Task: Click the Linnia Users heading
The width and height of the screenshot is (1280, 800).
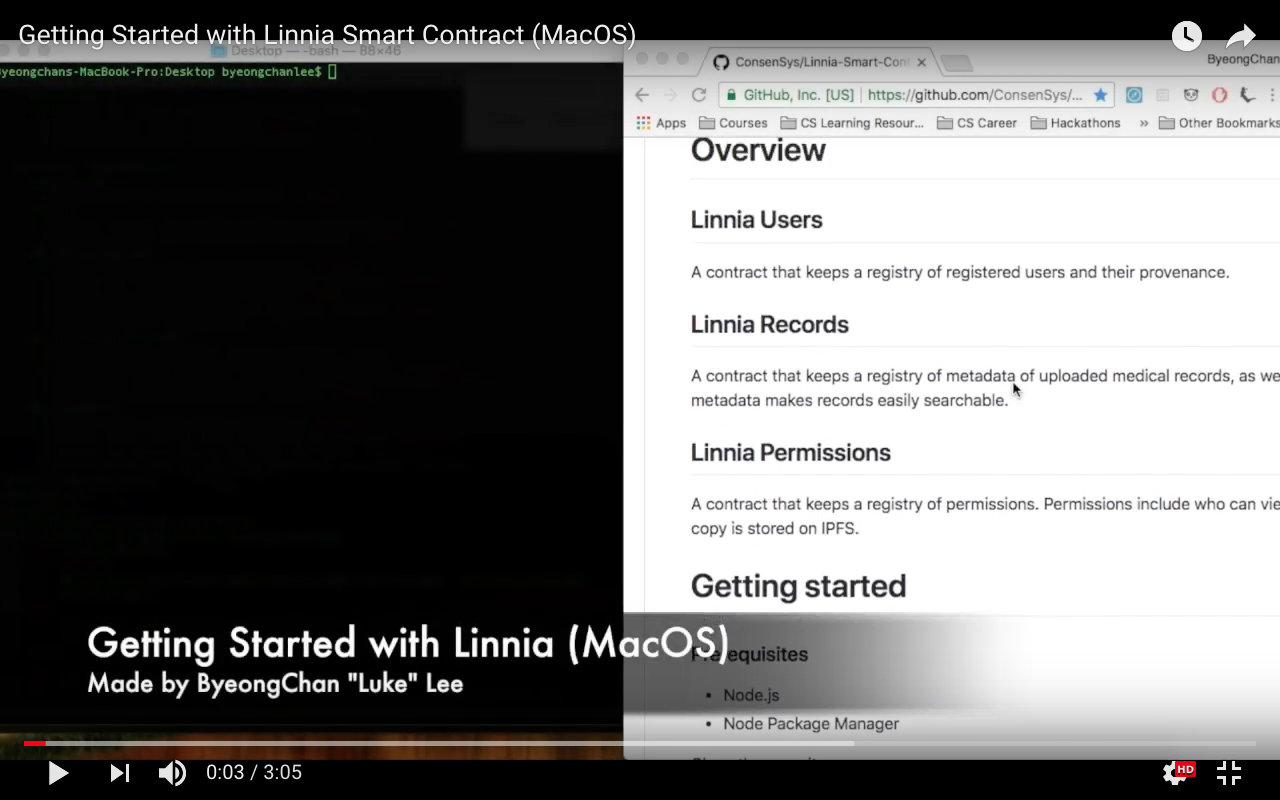Action: (x=756, y=220)
